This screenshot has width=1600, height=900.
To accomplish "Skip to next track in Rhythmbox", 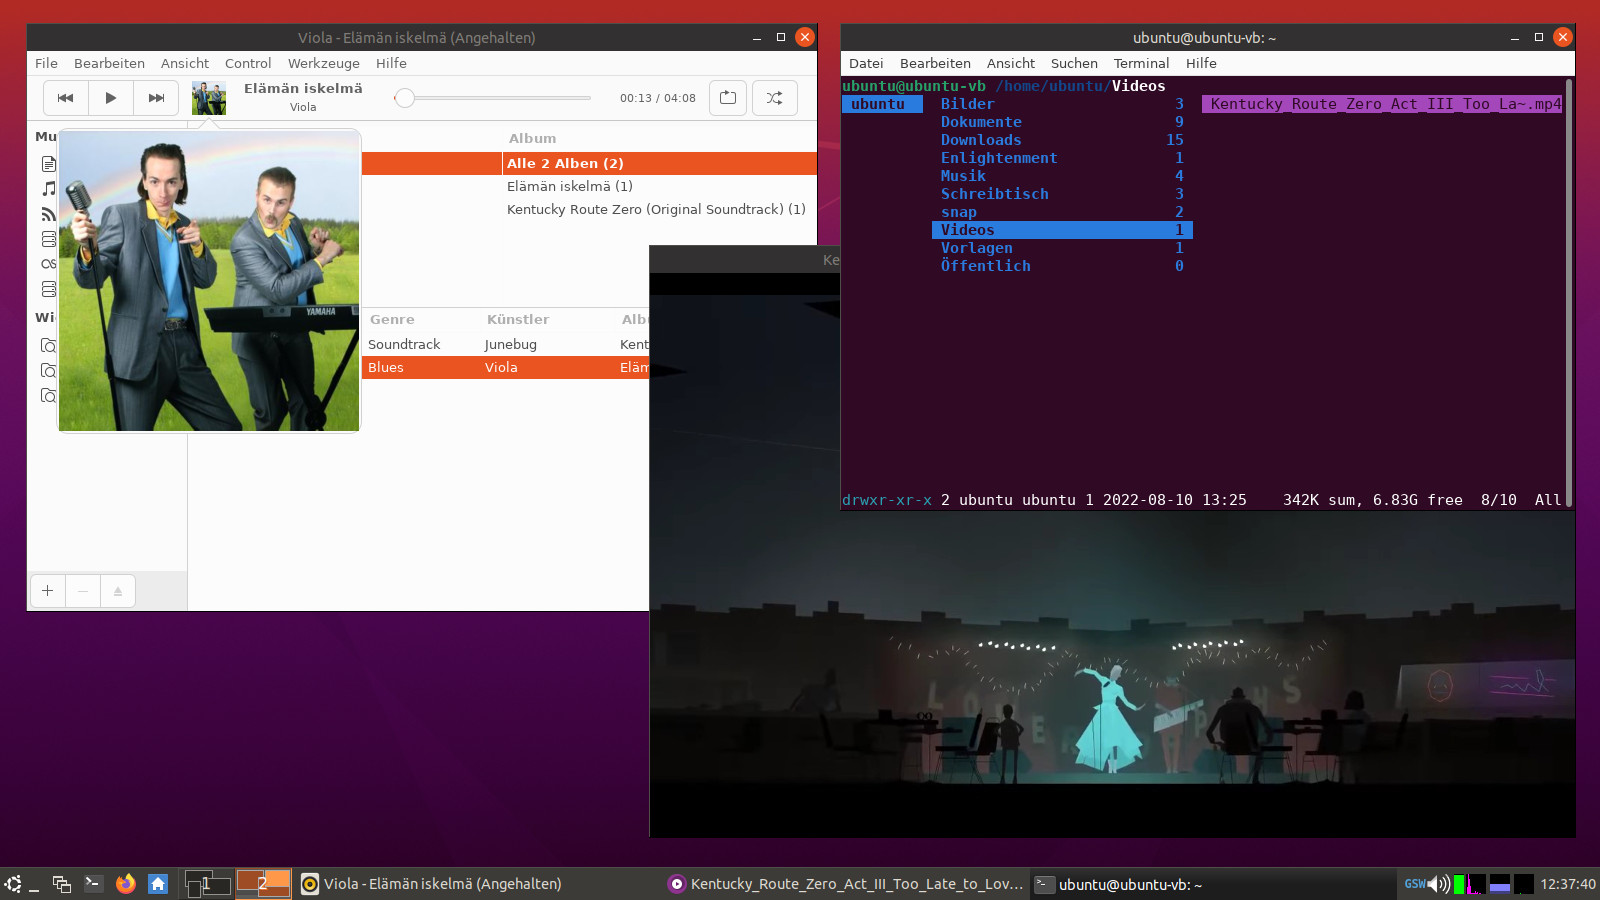I will [x=156, y=98].
